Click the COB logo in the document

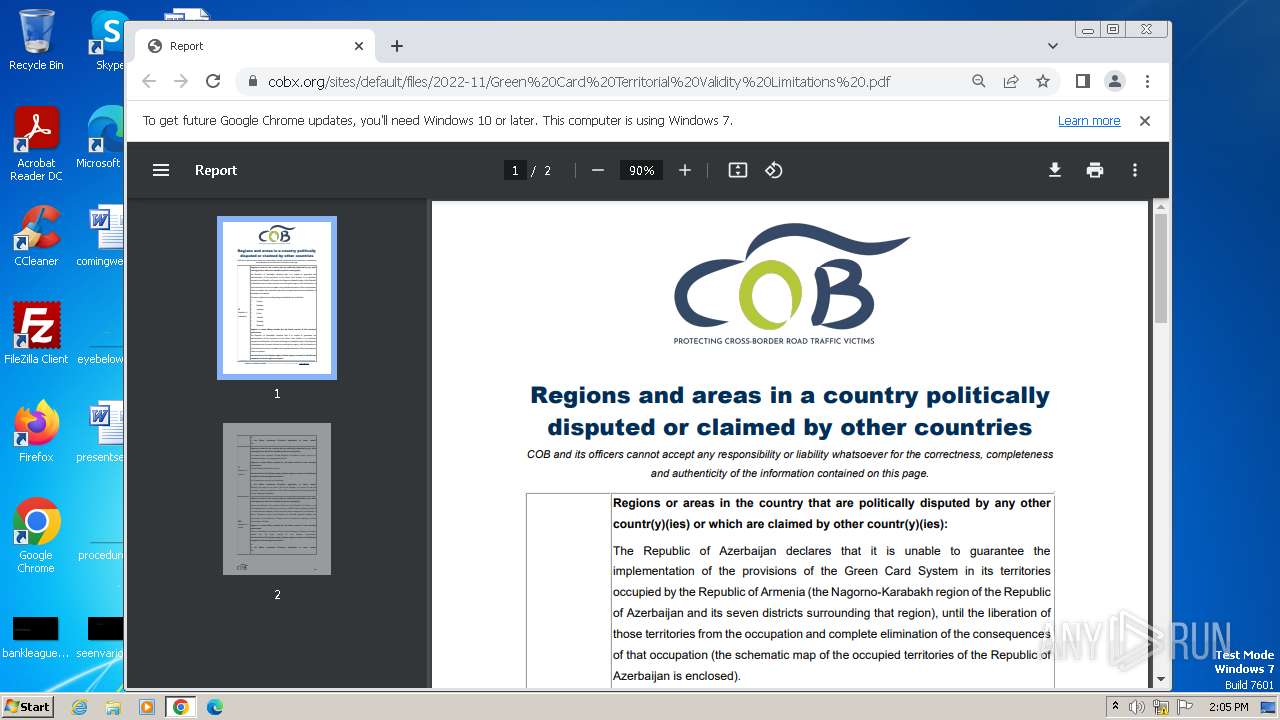[791, 282]
